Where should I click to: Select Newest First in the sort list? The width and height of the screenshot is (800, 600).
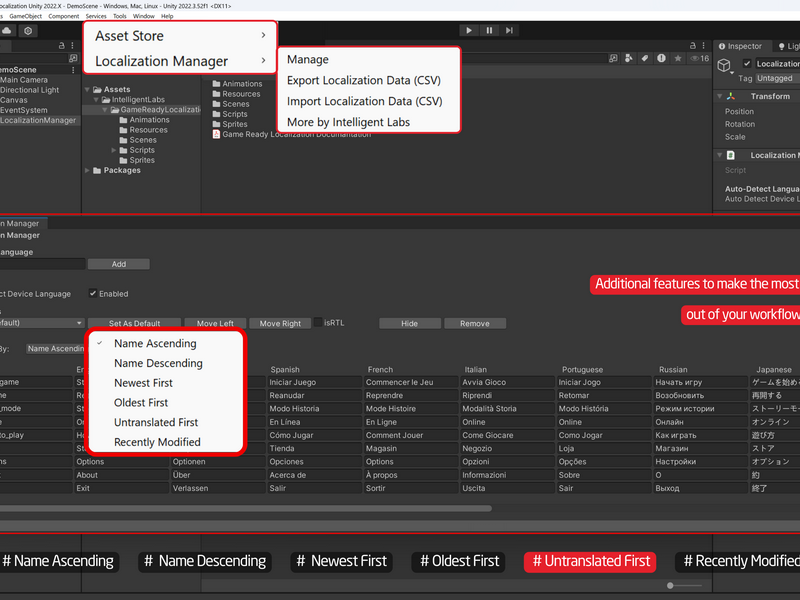(166, 383)
